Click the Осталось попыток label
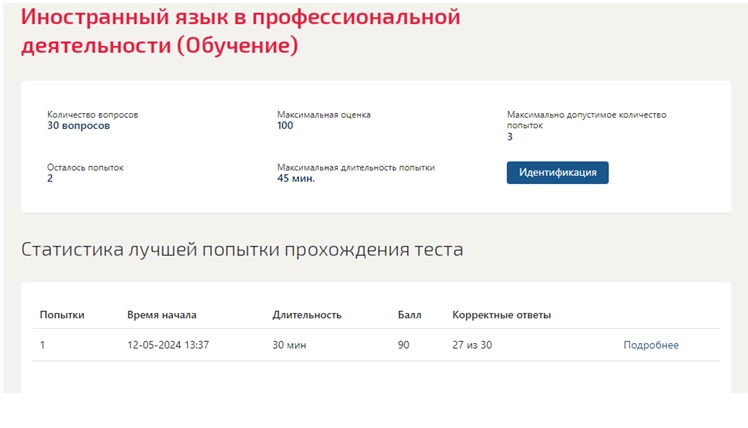 85,167
